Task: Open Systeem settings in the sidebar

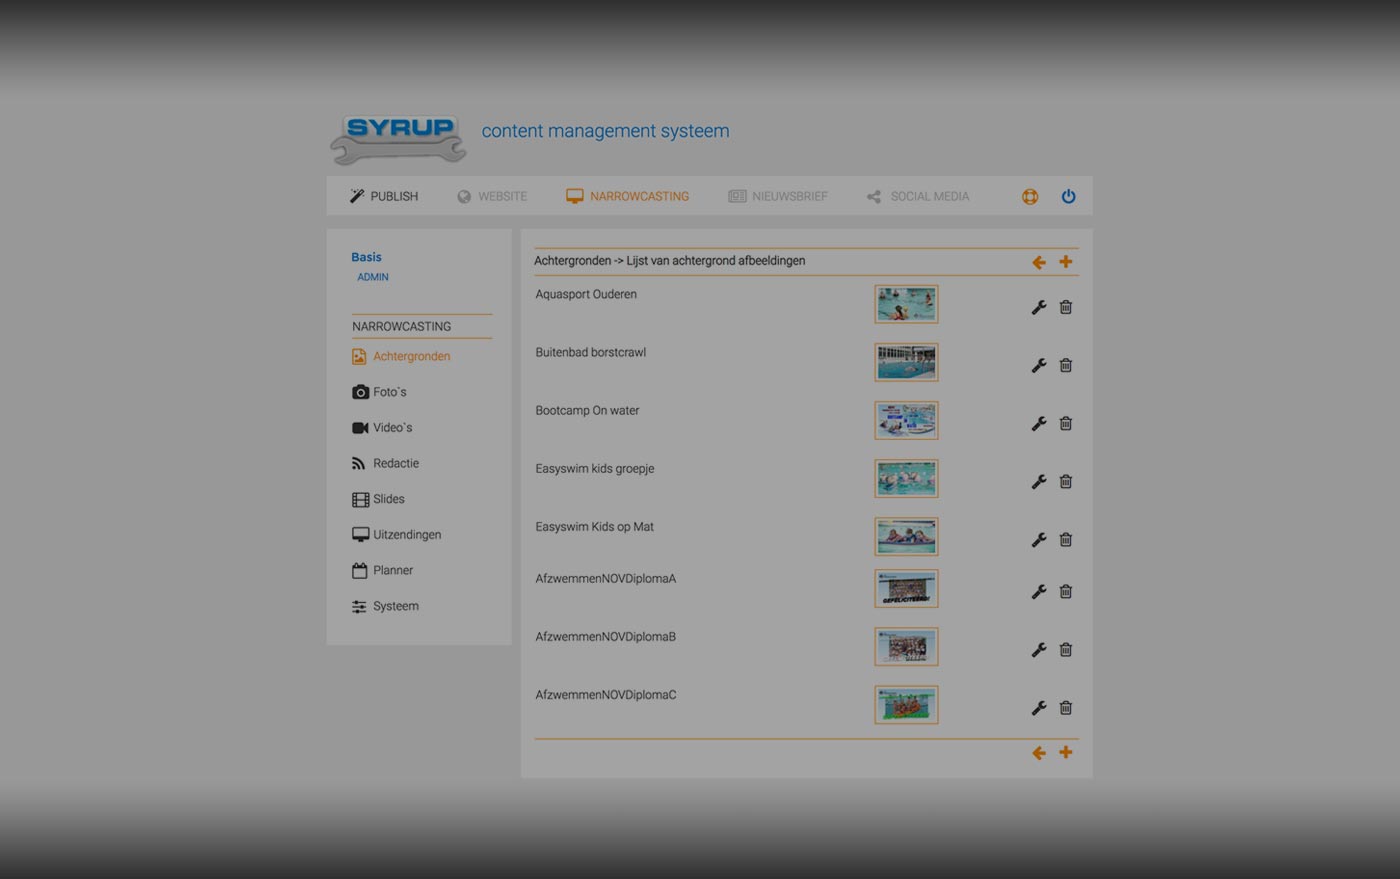Action: coord(395,606)
